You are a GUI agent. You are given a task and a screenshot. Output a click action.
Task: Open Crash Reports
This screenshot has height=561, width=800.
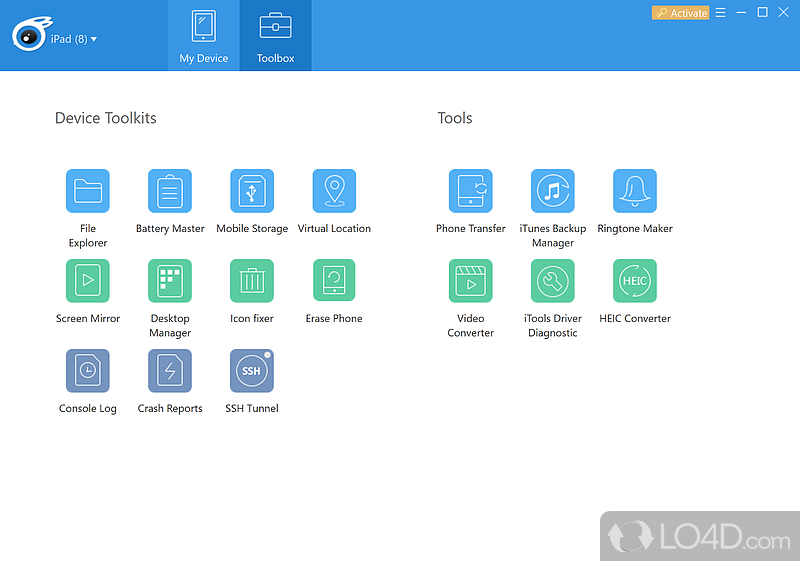point(170,371)
